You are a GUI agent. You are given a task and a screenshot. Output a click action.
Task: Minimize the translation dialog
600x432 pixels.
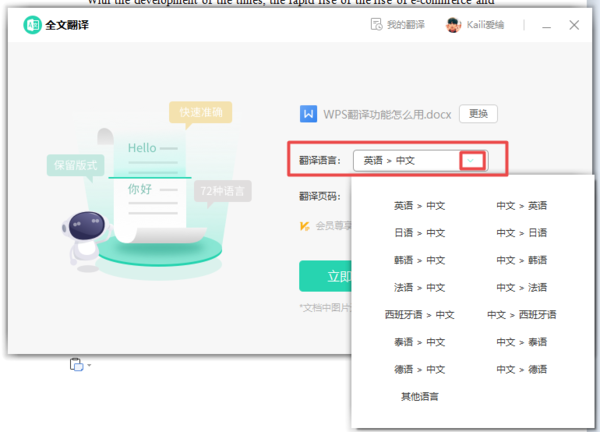(x=544, y=25)
